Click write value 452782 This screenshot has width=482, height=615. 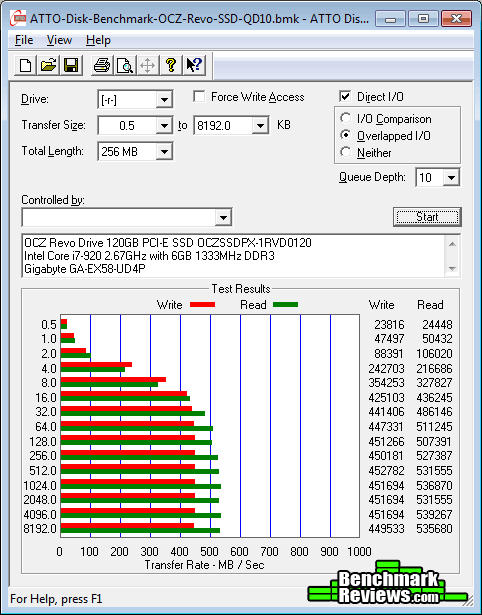point(386,470)
